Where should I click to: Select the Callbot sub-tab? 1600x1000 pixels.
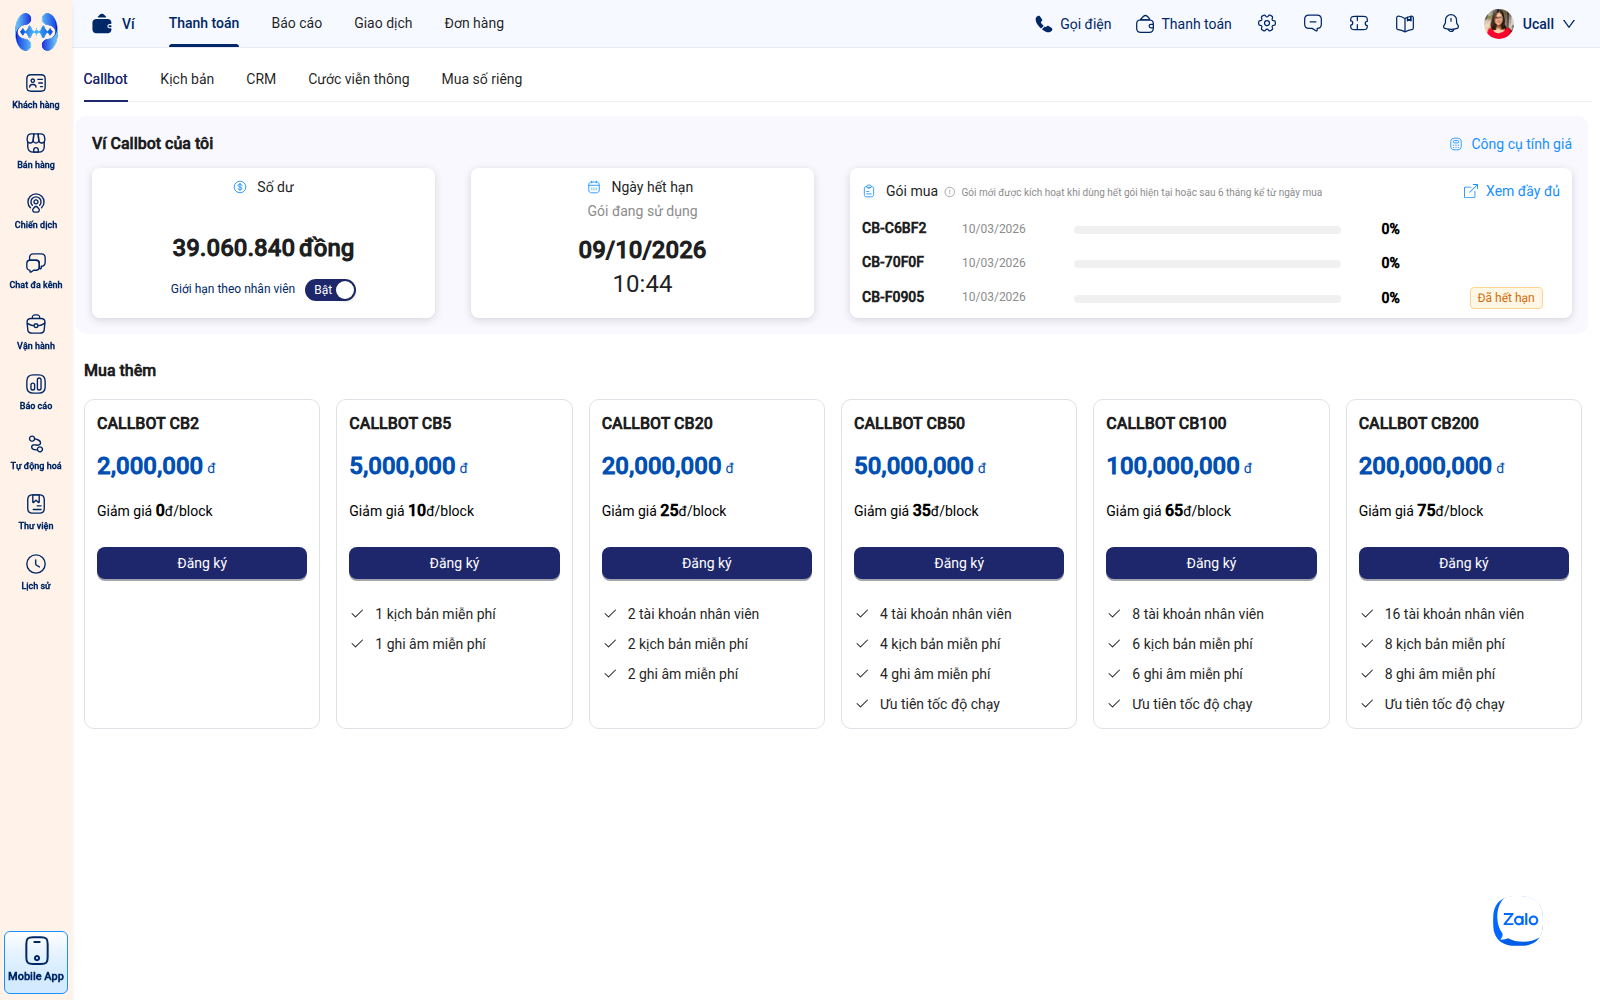[x=106, y=79]
